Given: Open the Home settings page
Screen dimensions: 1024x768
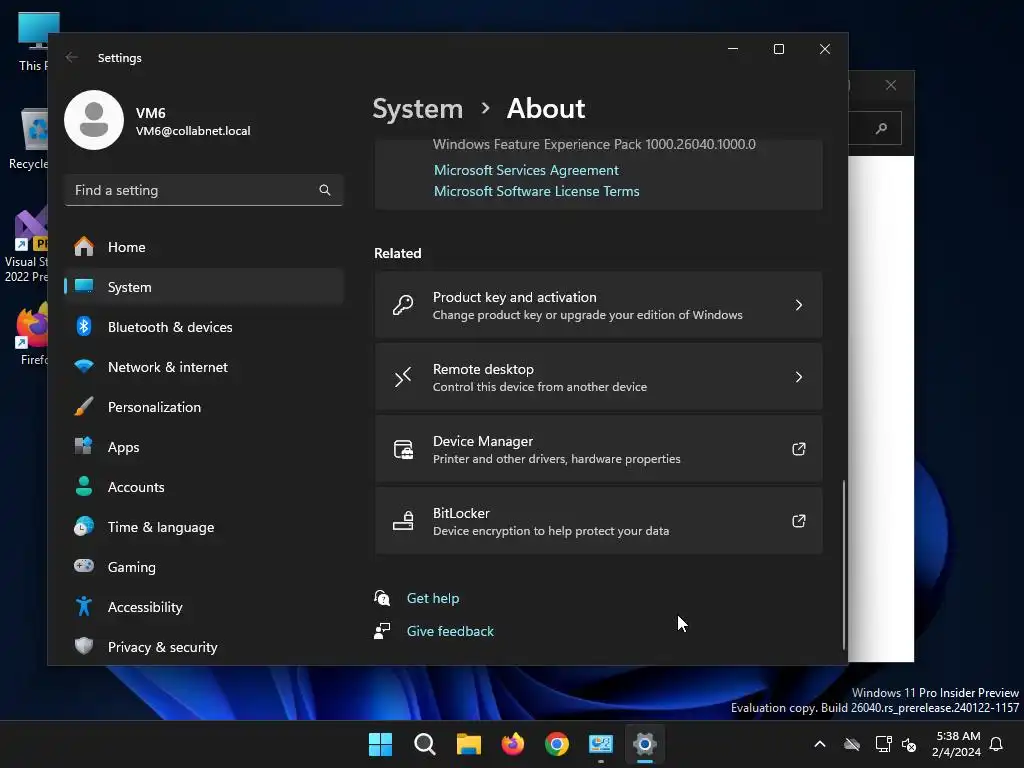Looking at the screenshot, I should tap(204, 247).
